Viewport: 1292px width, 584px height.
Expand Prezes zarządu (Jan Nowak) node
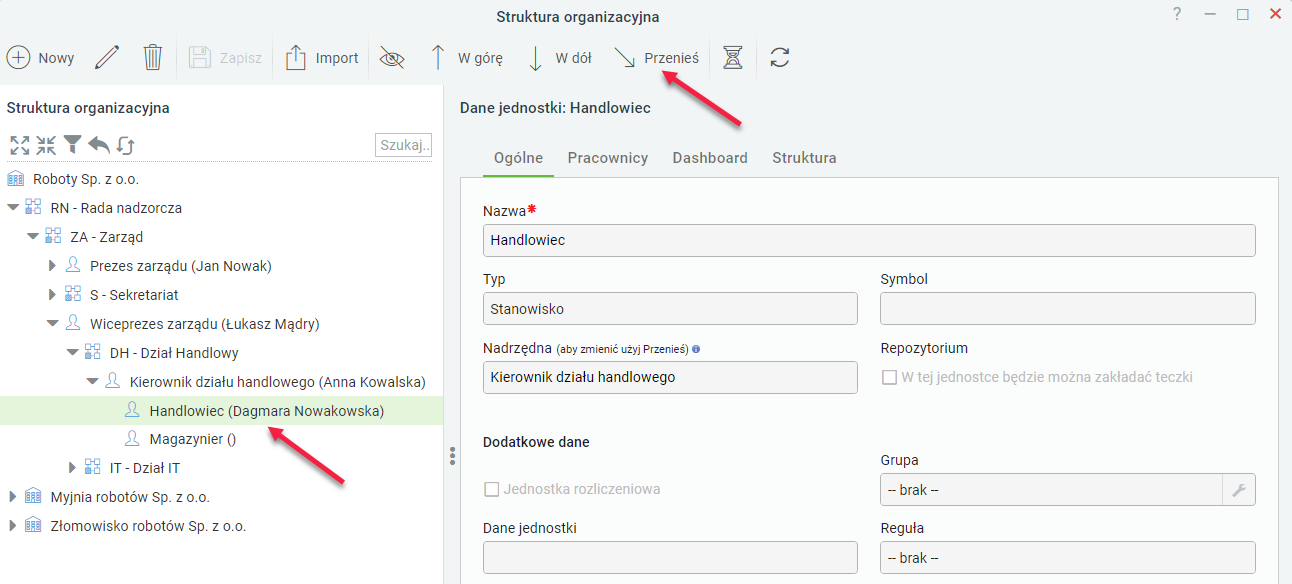[x=53, y=266]
